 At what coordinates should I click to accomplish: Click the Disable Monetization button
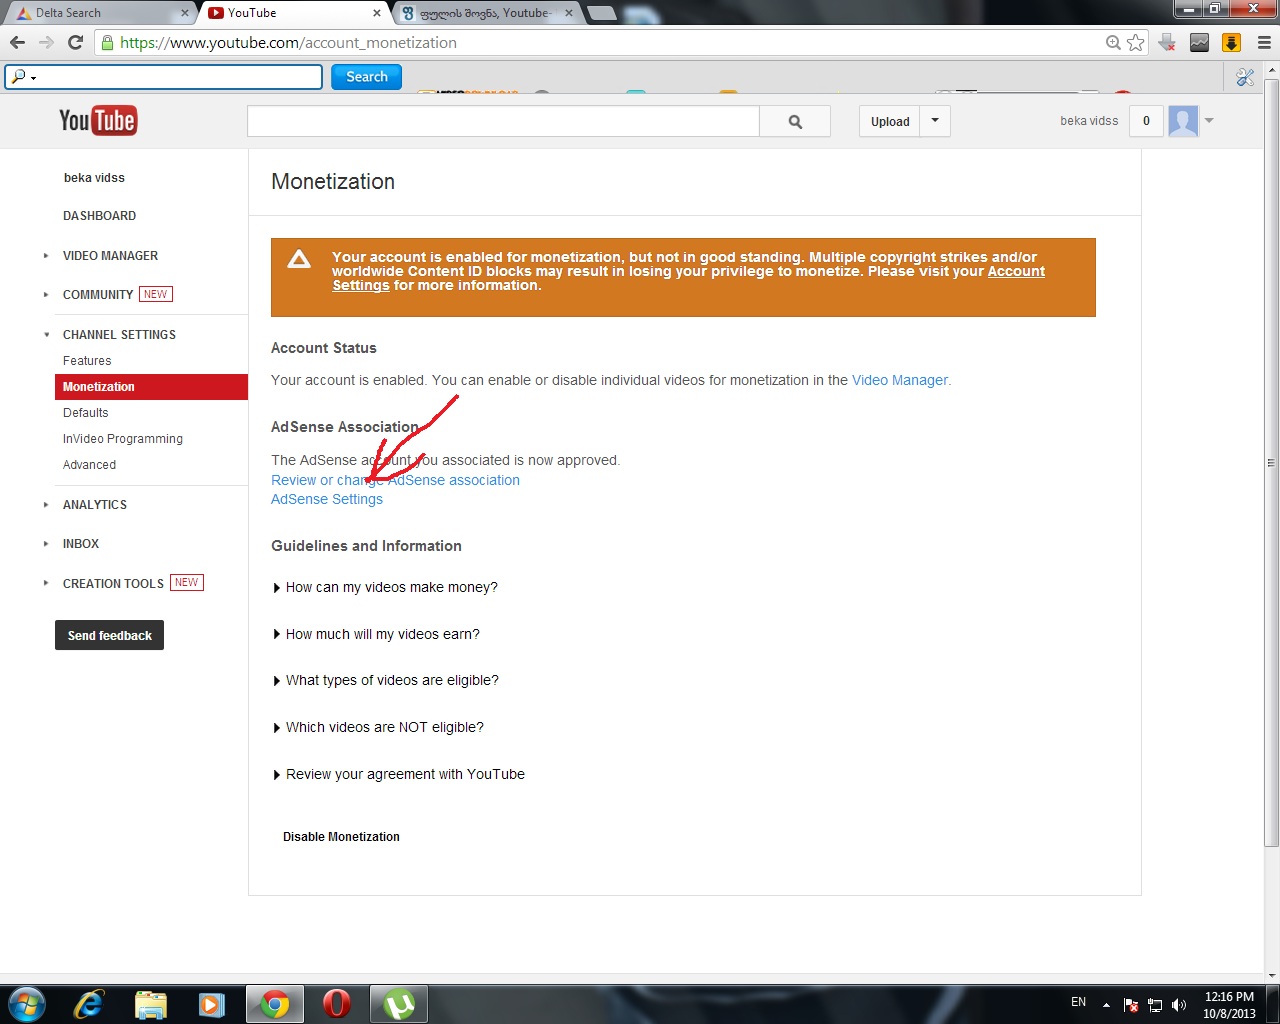pyautogui.click(x=341, y=837)
